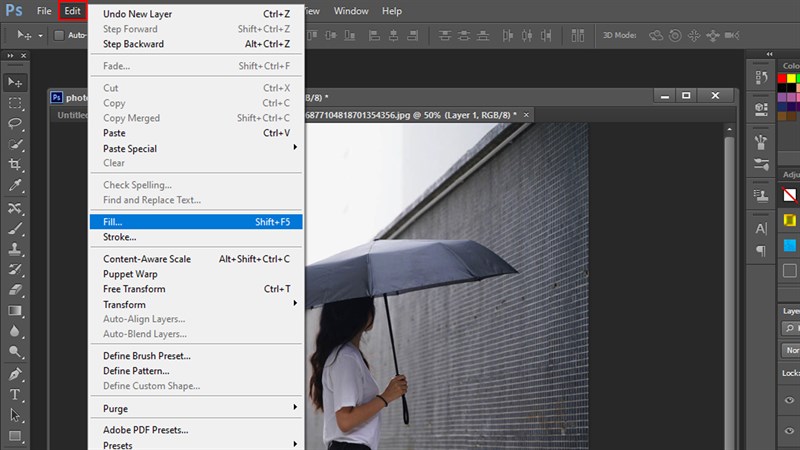Image resolution: width=800 pixels, height=450 pixels.
Task: Select the Clone Stamp tool
Action: click(x=15, y=249)
